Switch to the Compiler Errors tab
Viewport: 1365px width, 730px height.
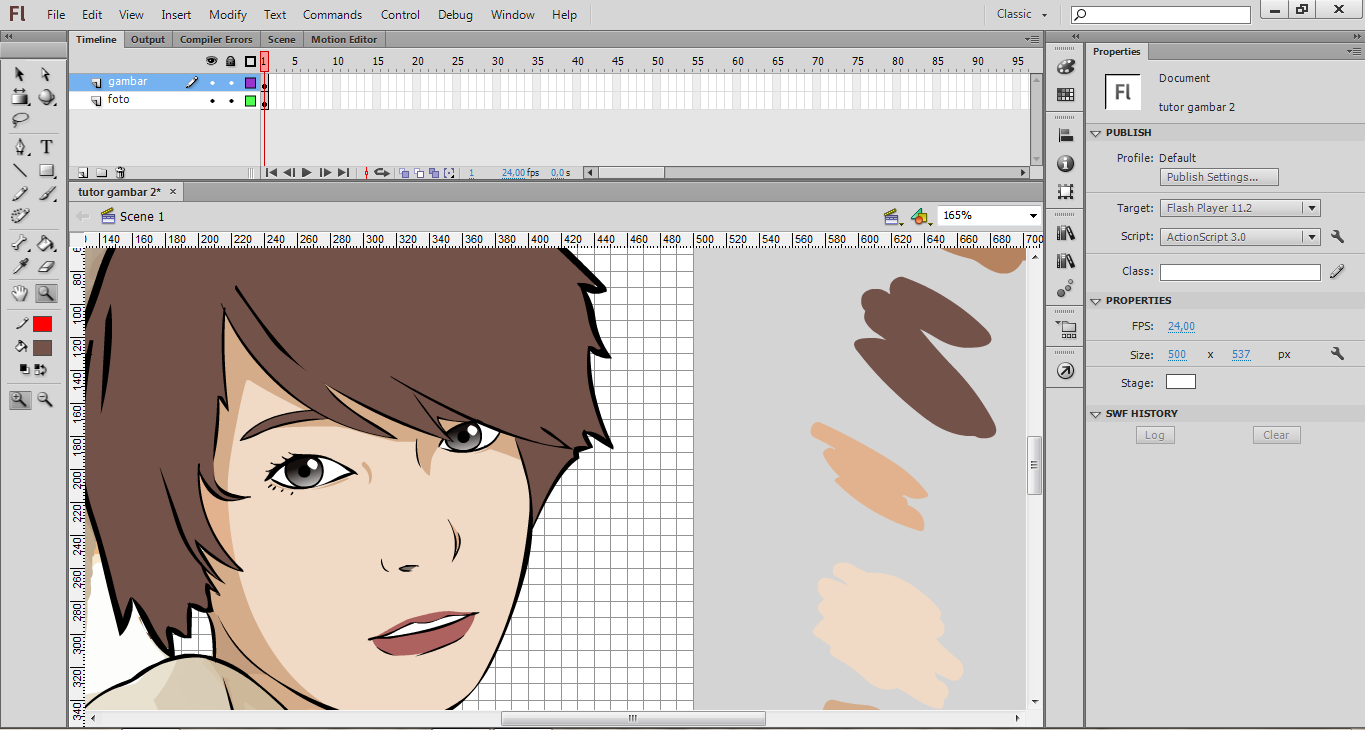click(216, 40)
